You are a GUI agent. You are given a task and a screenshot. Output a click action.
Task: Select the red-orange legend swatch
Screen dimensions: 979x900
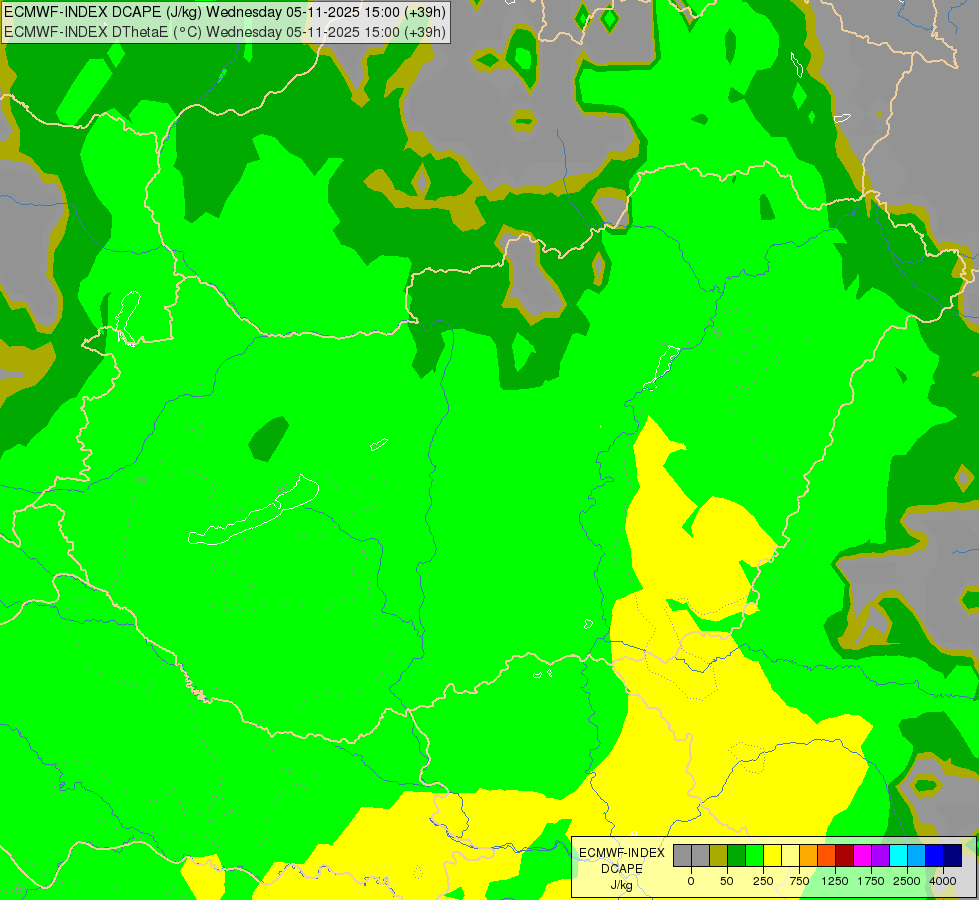(826, 855)
